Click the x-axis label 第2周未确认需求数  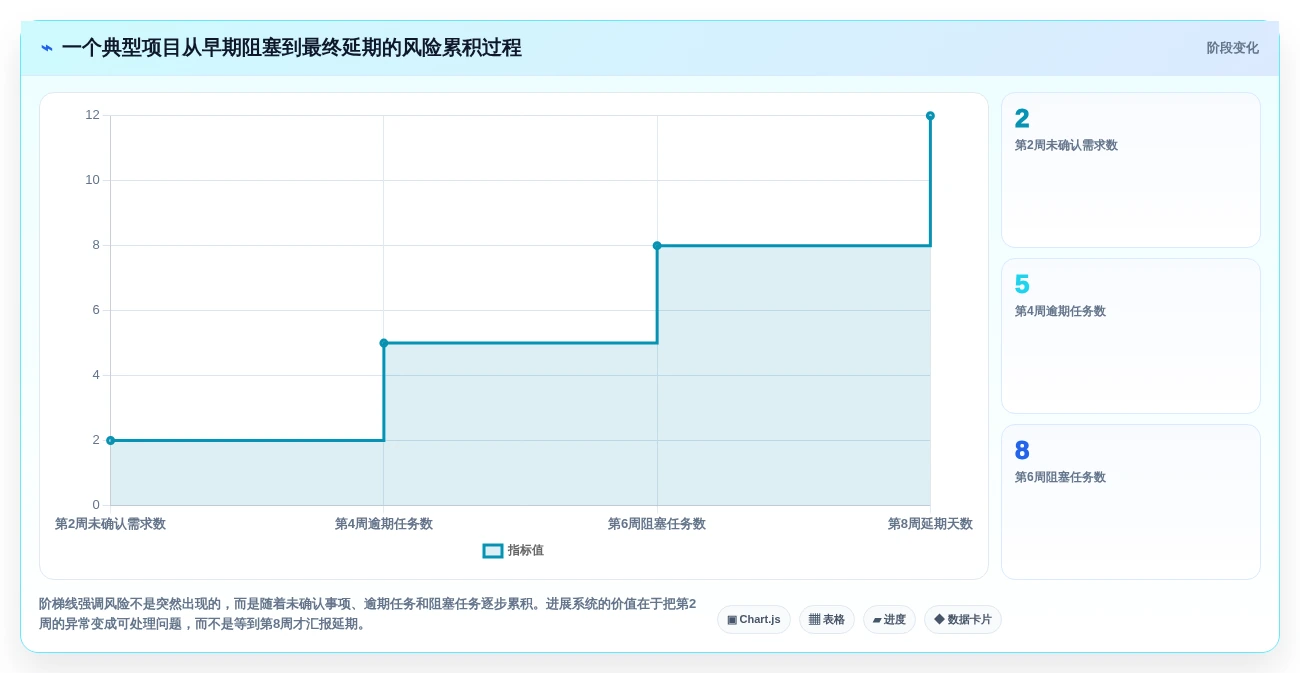pos(110,524)
